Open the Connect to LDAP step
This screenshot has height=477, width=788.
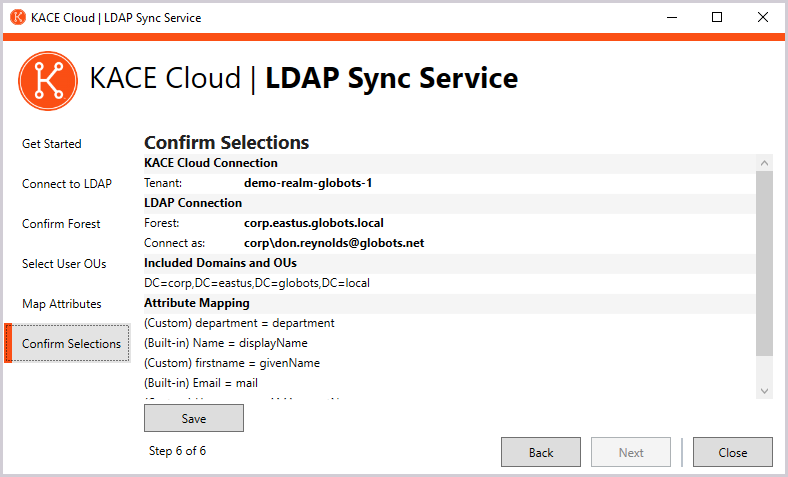point(67,184)
